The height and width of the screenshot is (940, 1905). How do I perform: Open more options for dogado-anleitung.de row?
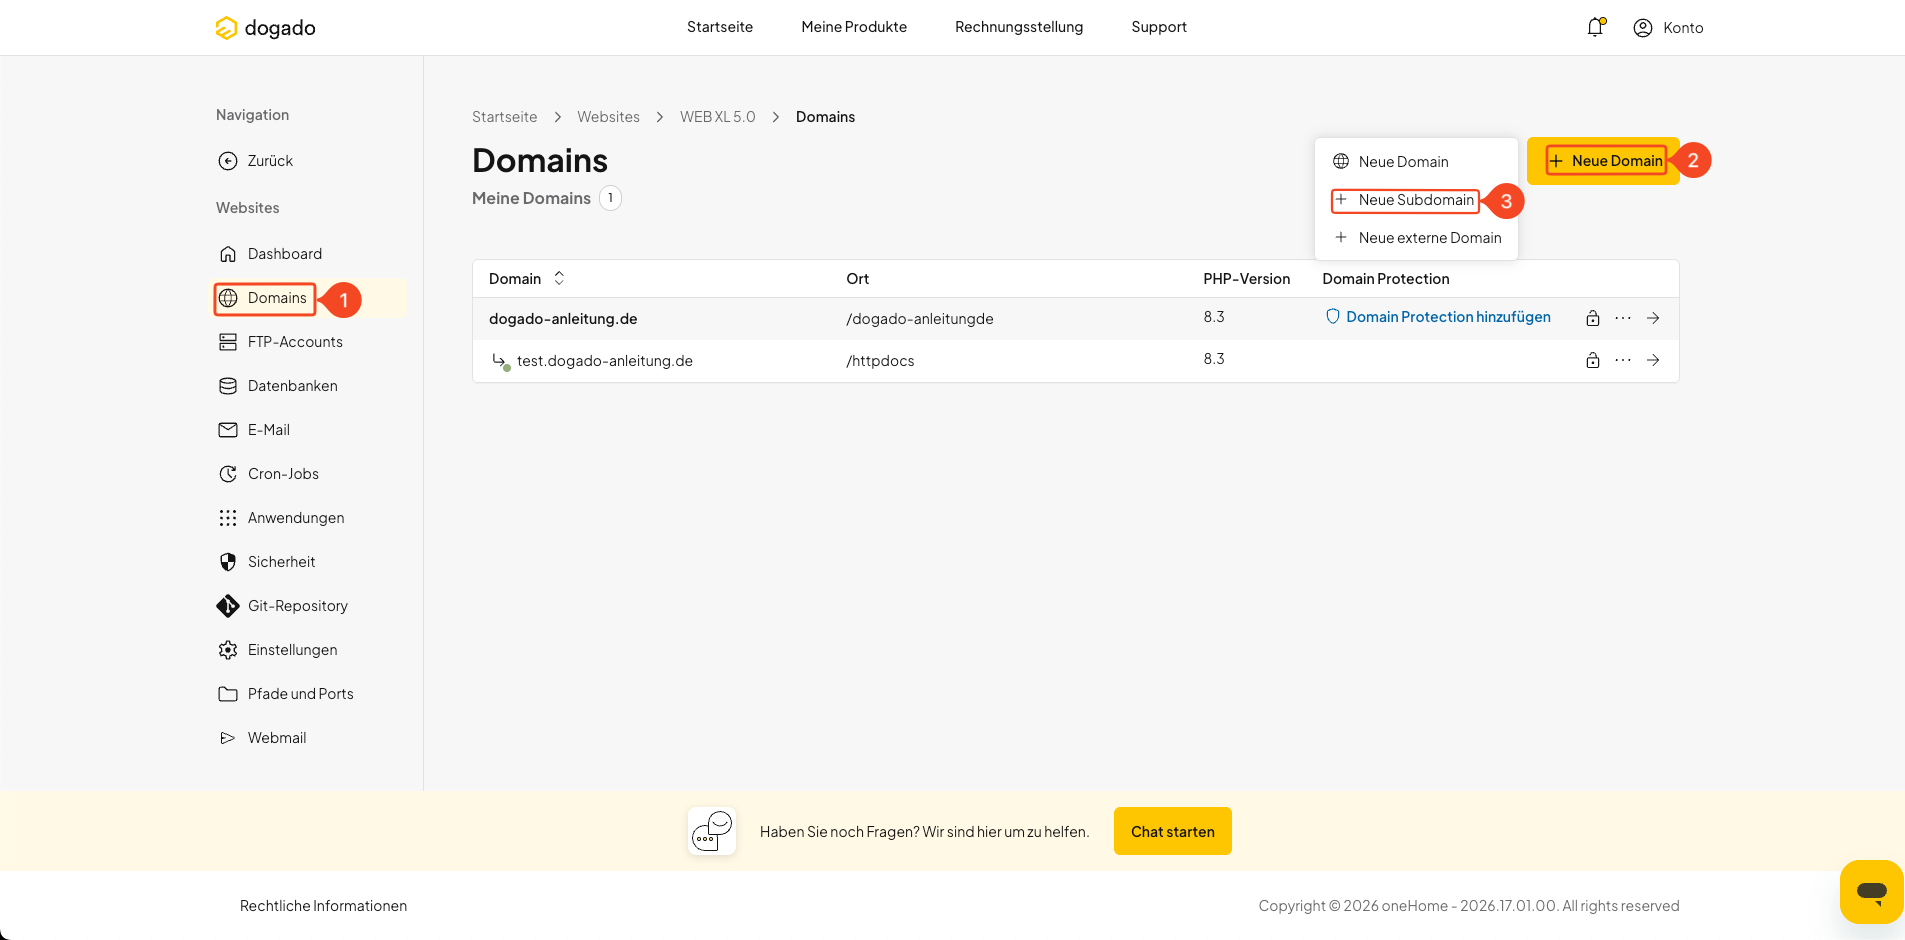point(1623,318)
